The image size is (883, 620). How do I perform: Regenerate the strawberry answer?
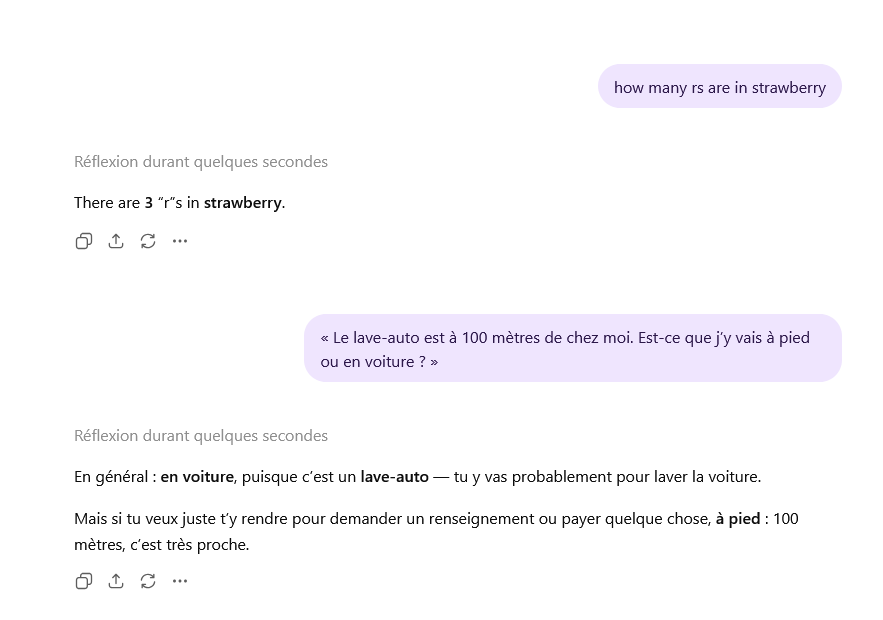click(148, 241)
